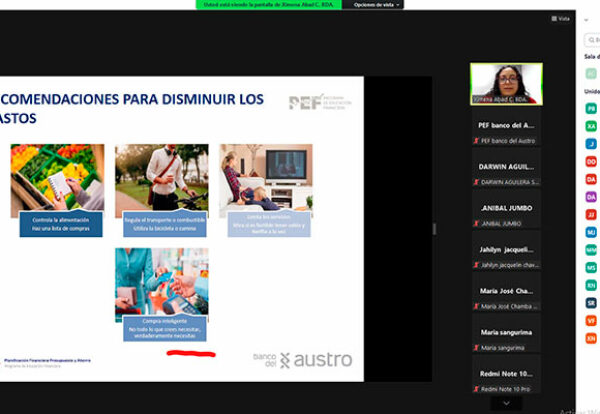Image resolution: width=600 pixels, height=414 pixels.
Task: Click the red DA participant avatar
Action: (591, 179)
